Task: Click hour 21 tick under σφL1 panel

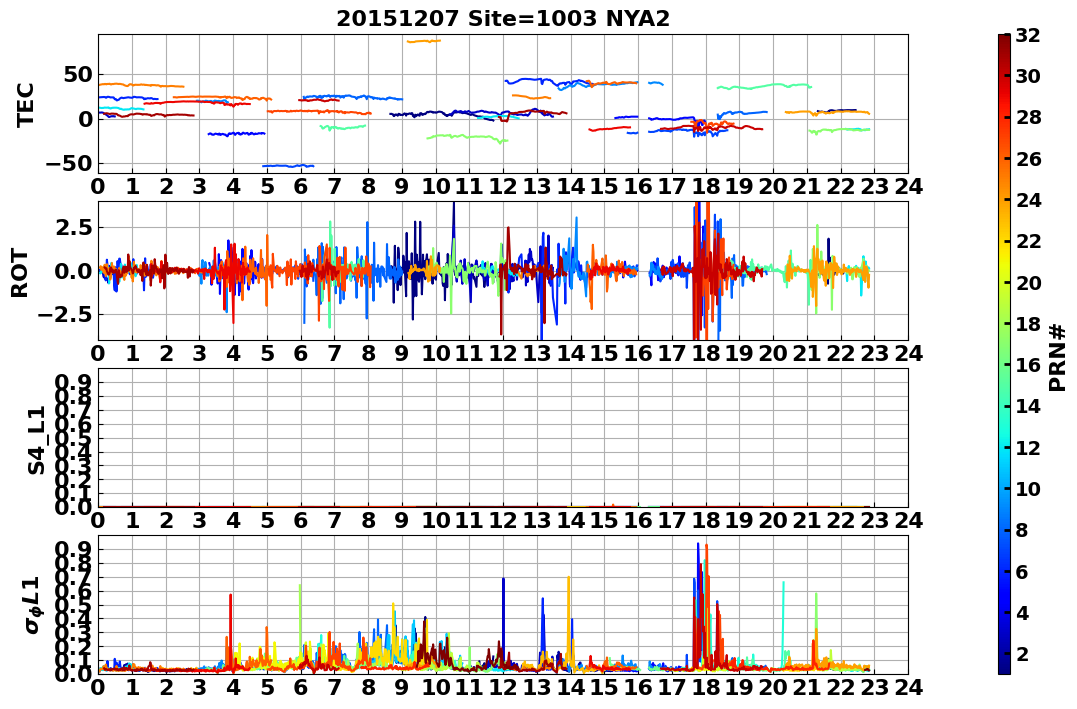Action: pyautogui.click(x=807, y=687)
